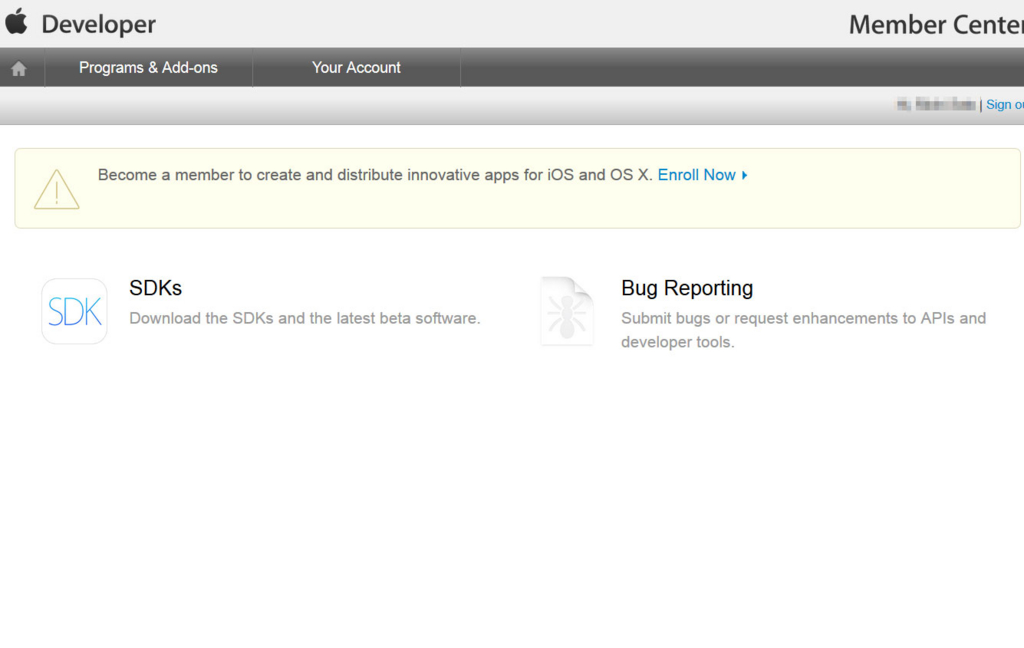The height and width of the screenshot is (648, 1024).
Task: Click the Apple logo in the header
Action: point(16,21)
